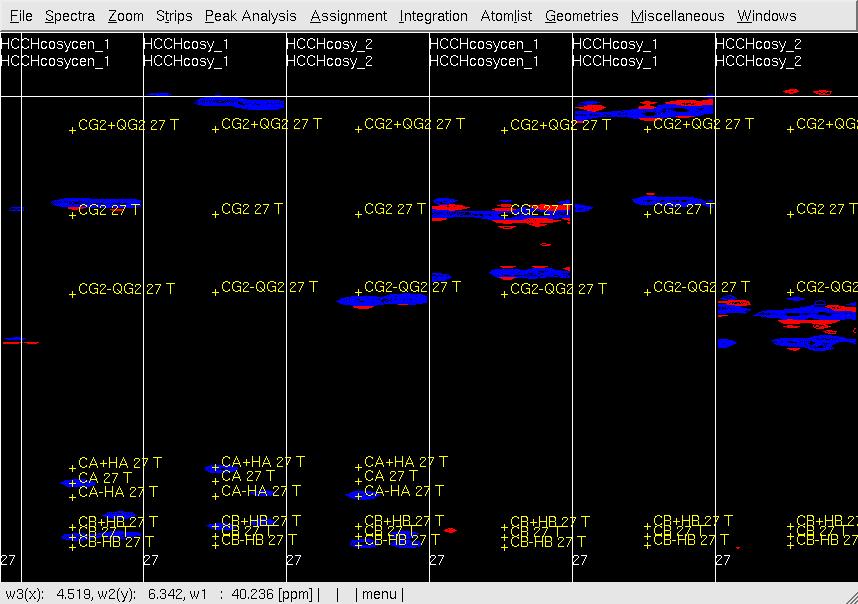Open the Peak Analysis menu

tap(250, 16)
